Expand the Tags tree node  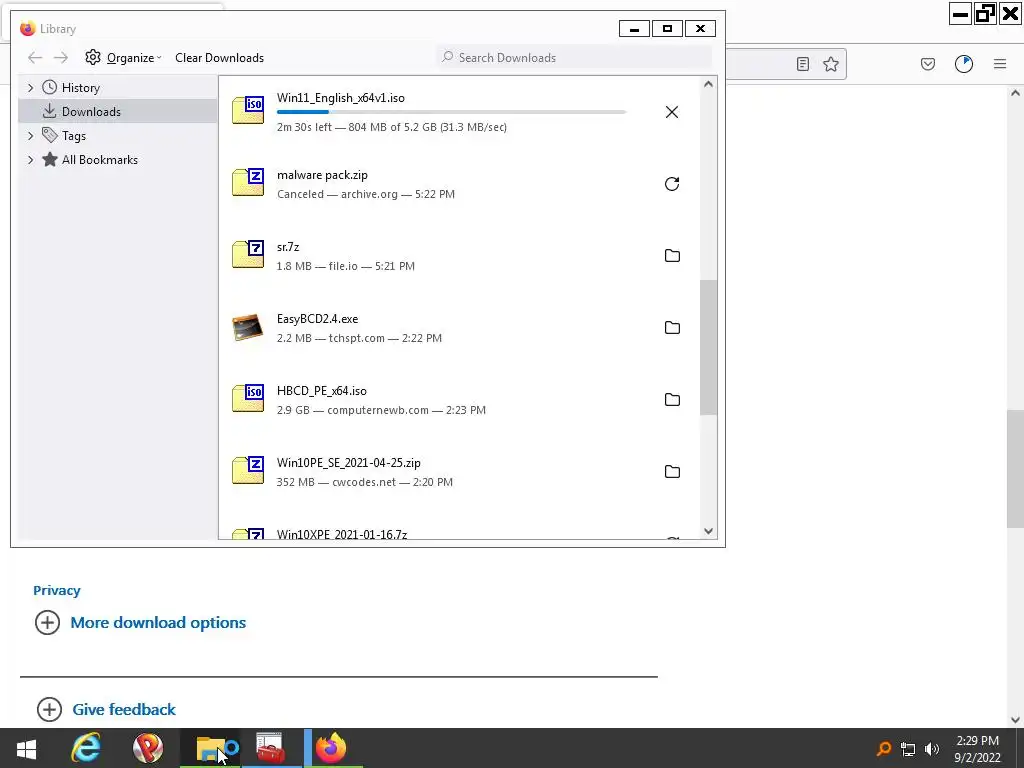click(30, 136)
